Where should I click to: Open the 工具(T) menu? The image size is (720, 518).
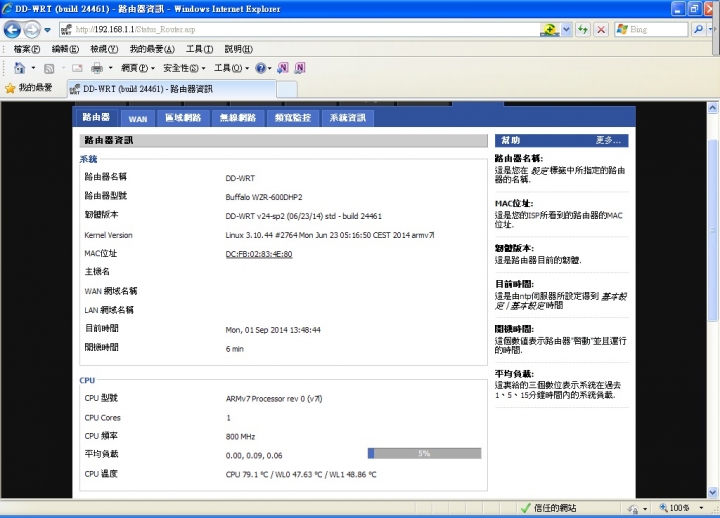(x=199, y=49)
